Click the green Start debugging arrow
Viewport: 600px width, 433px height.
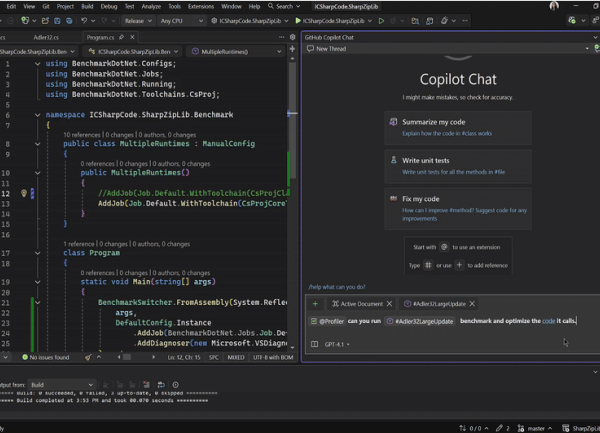(298, 21)
